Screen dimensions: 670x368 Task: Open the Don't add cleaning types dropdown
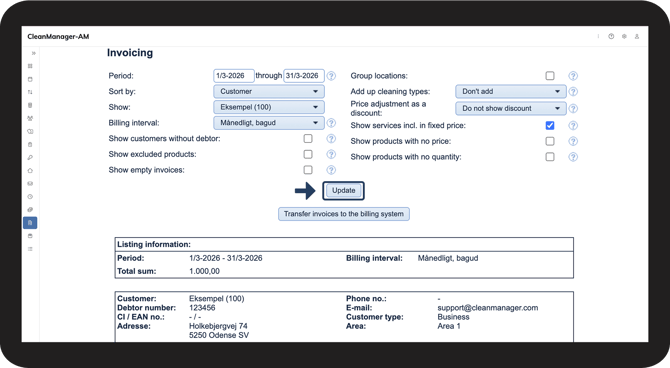click(511, 91)
